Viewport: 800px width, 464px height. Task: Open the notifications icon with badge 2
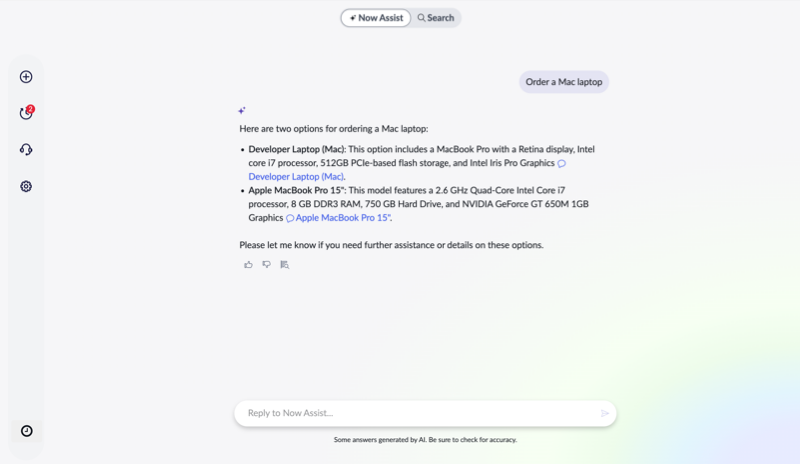[x=26, y=112]
